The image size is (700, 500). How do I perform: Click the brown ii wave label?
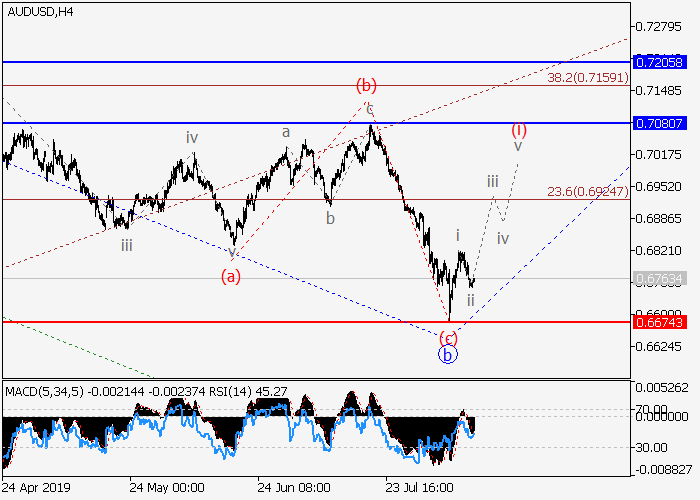[x=471, y=298]
